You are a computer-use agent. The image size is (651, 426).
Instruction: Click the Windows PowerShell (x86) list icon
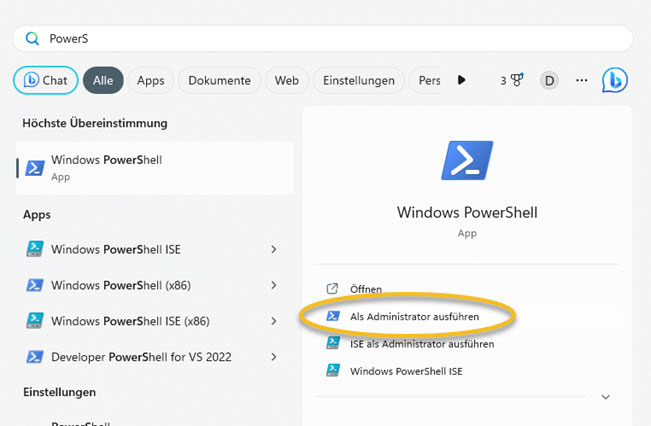[35, 285]
